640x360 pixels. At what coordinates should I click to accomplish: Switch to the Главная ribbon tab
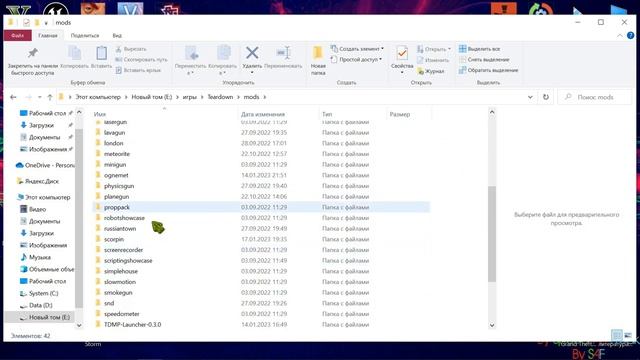click(48, 36)
